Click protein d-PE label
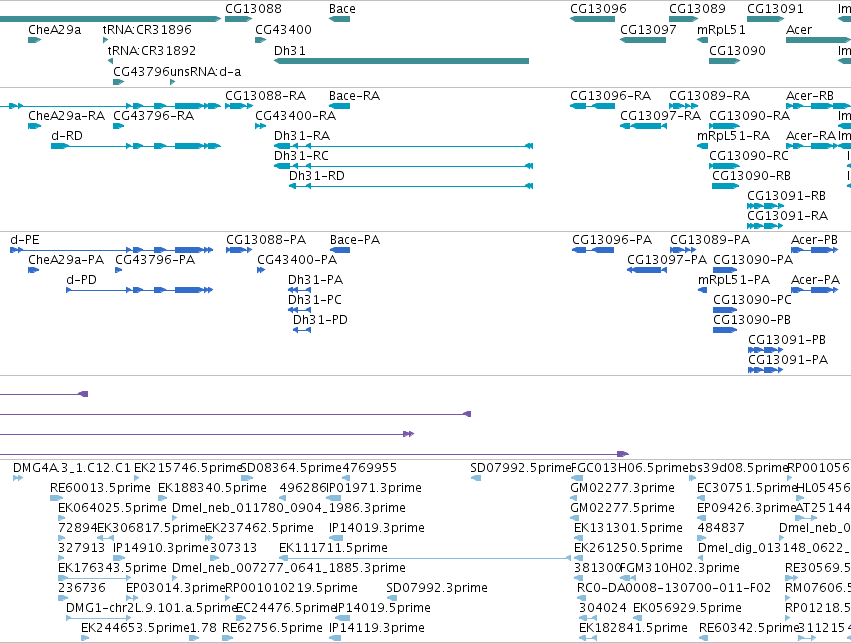Image resolution: width=851 pixels, height=643 pixels. tap(24, 240)
